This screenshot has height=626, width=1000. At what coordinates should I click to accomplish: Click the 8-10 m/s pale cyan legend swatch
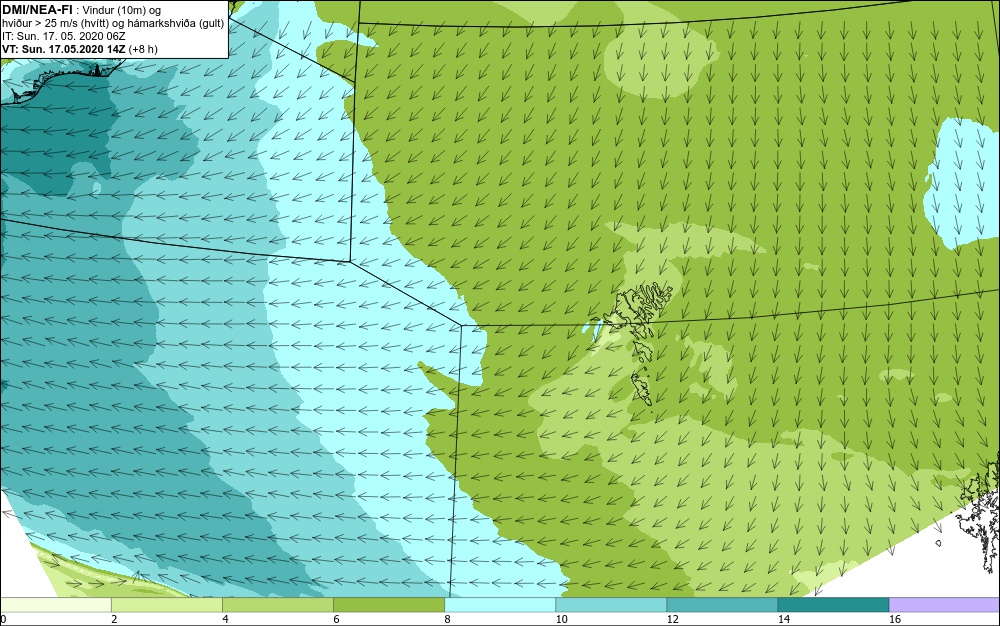pos(500,605)
